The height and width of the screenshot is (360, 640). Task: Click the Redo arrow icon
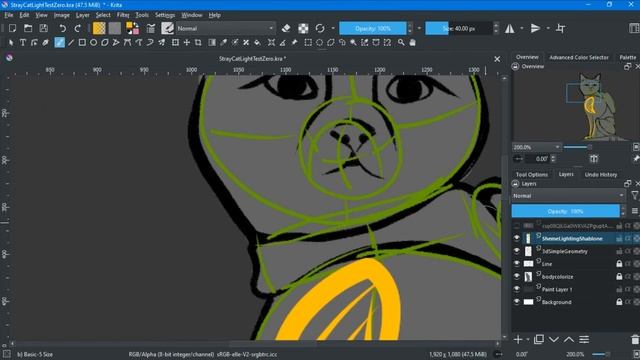pos(78,28)
